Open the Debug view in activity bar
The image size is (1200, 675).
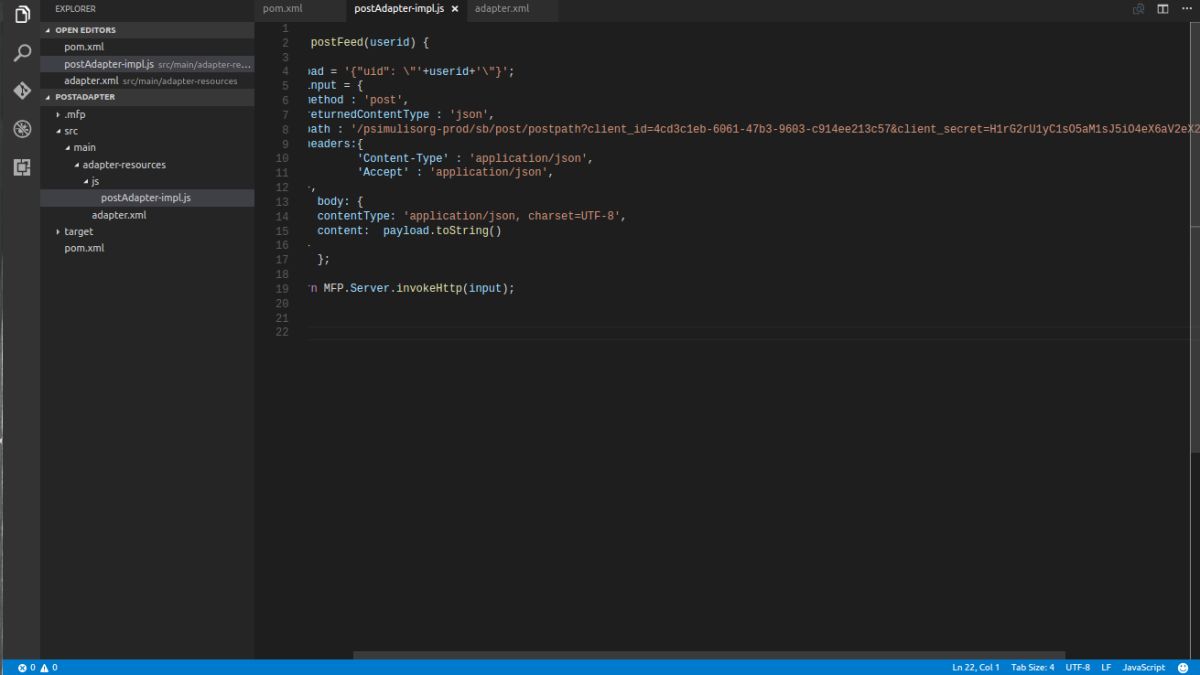21,129
